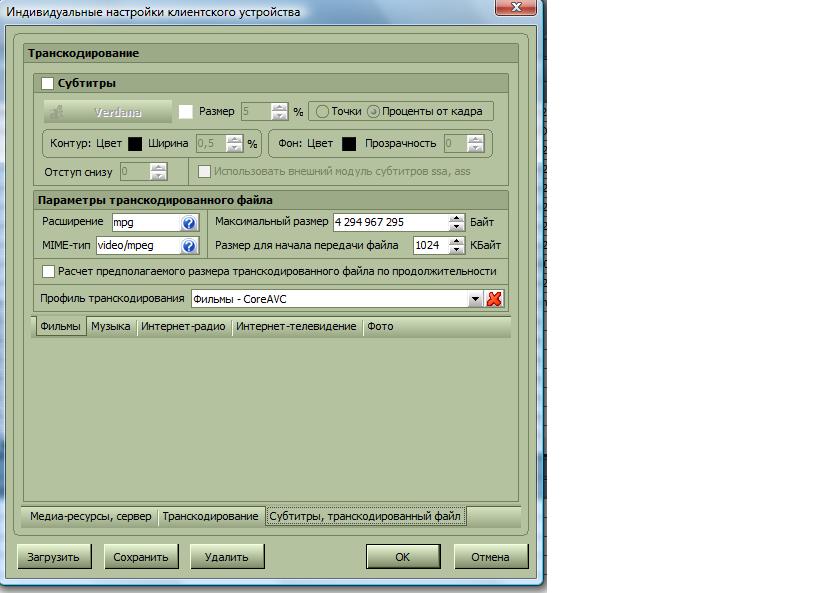The image size is (840, 593).
Task: Switch to the Музыка tab
Action: click(x=110, y=326)
